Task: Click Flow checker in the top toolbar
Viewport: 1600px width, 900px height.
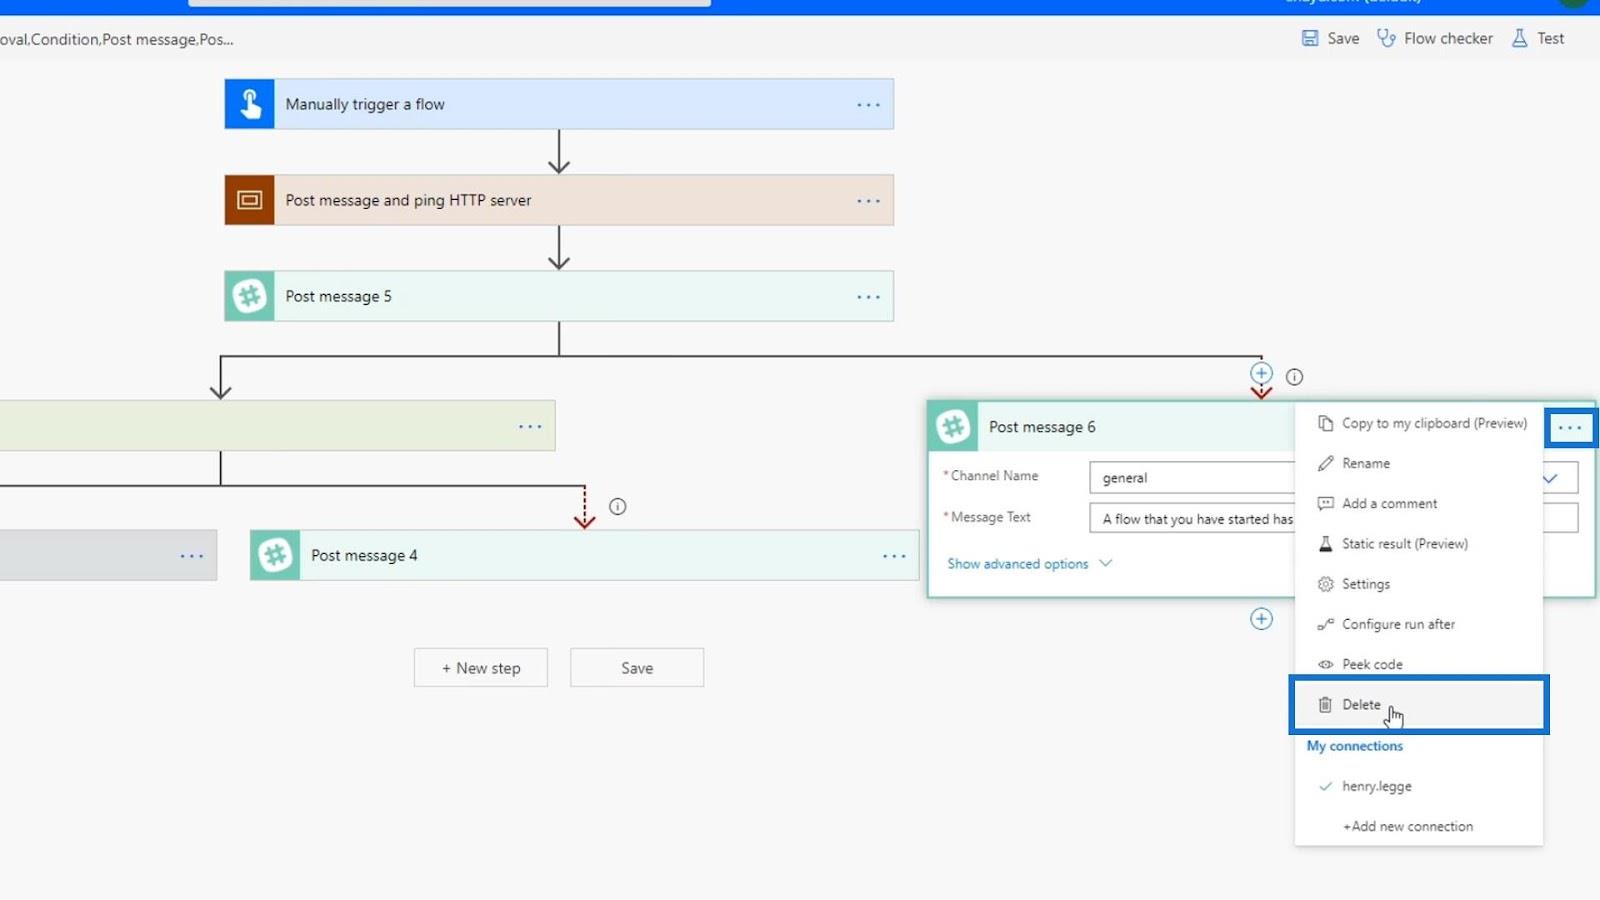Action: pos(1448,38)
